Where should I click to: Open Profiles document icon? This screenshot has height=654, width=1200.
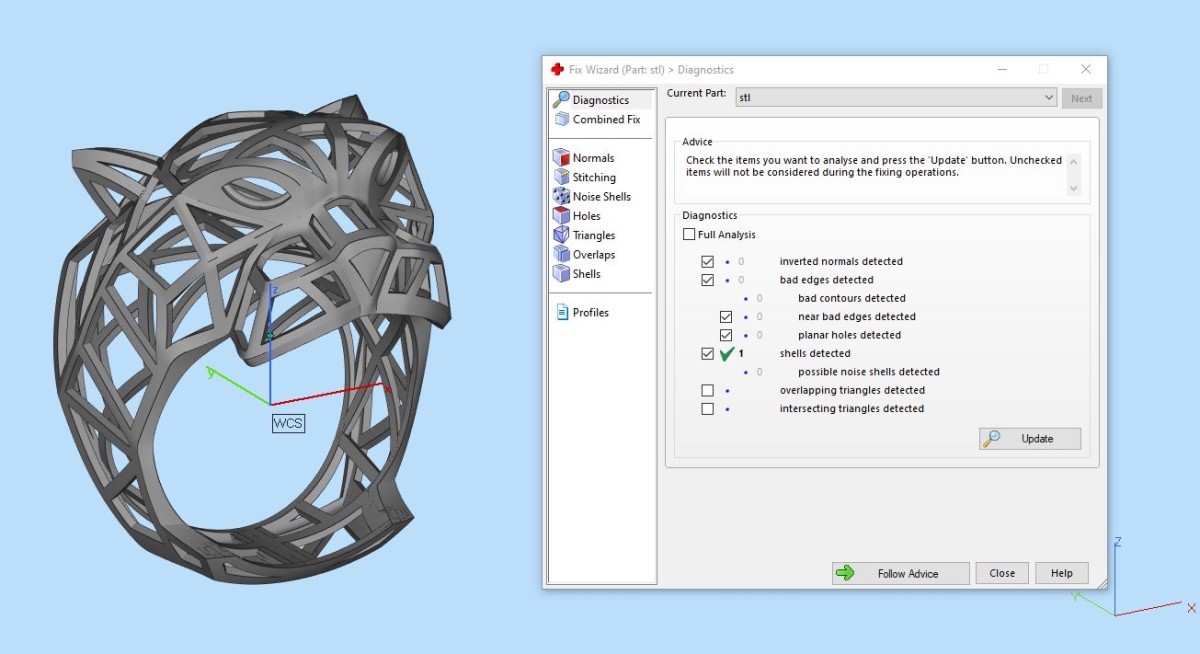(x=561, y=313)
